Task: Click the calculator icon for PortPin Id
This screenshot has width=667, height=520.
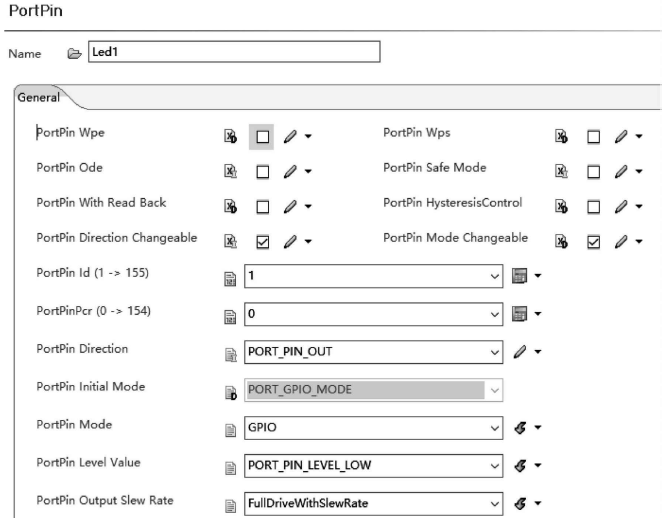Action: 519,276
